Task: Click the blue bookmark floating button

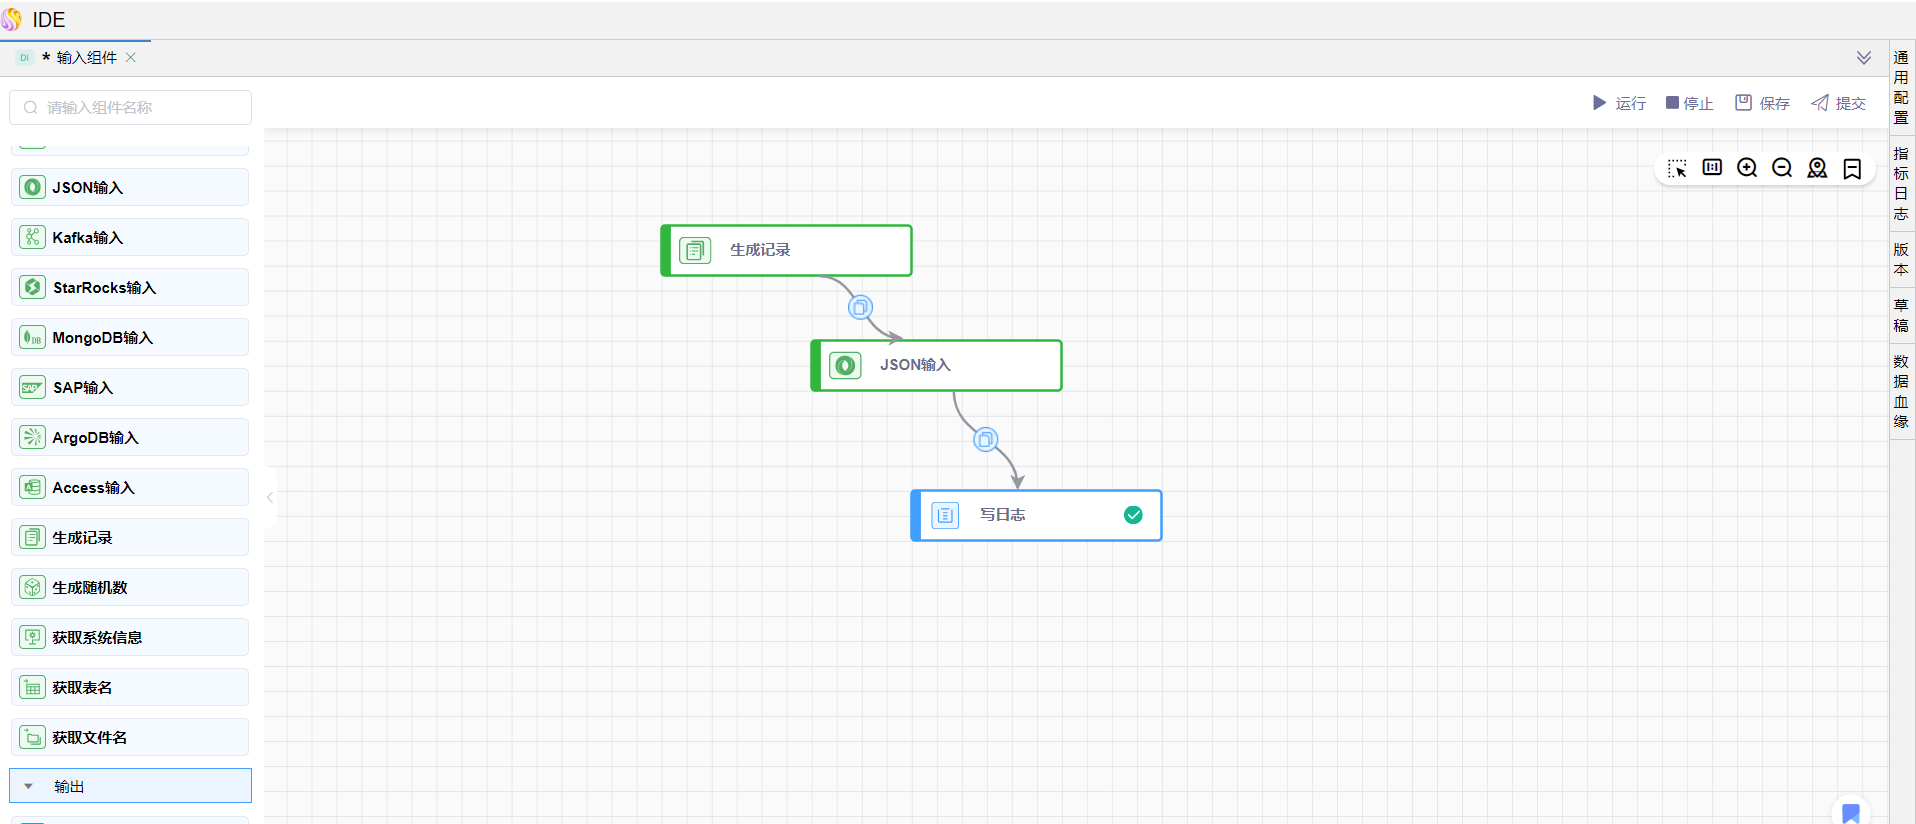Action: pos(1851,813)
